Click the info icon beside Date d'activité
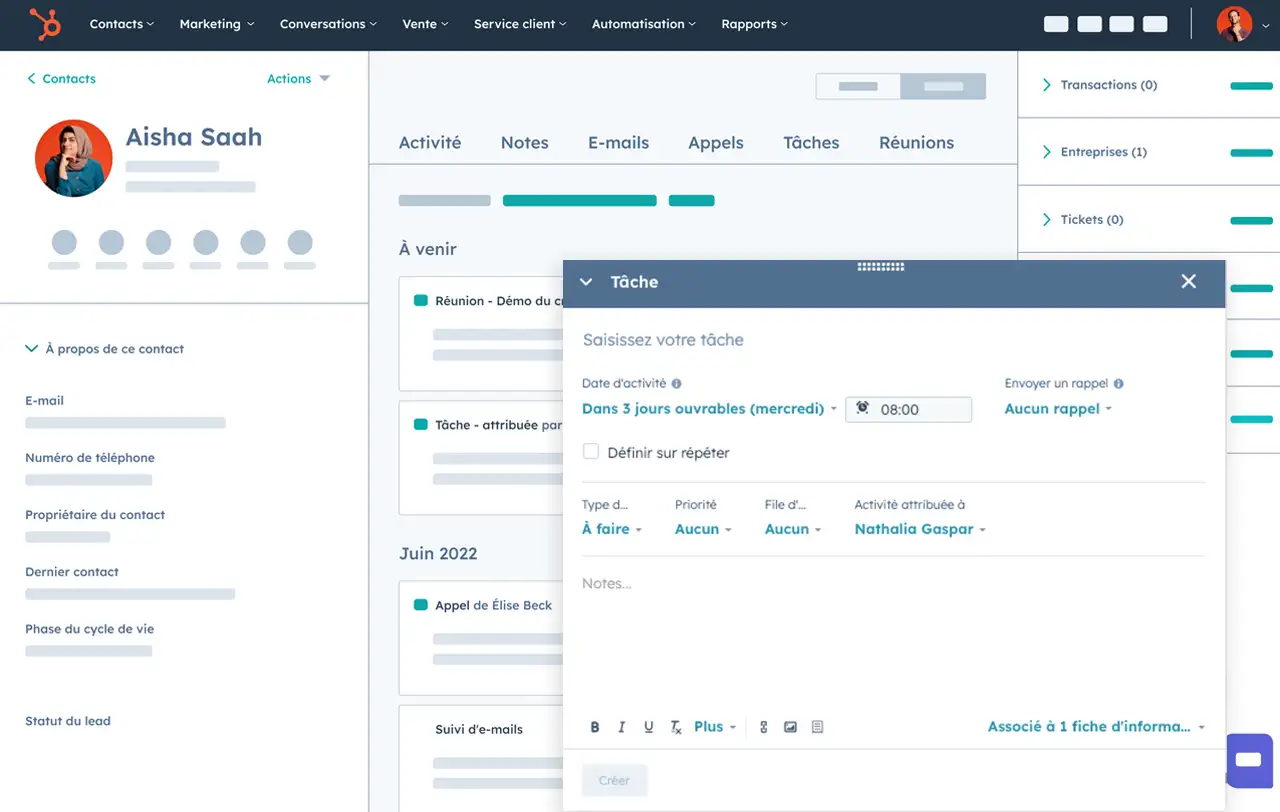This screenshot has width=1280, height=812. 677,384
